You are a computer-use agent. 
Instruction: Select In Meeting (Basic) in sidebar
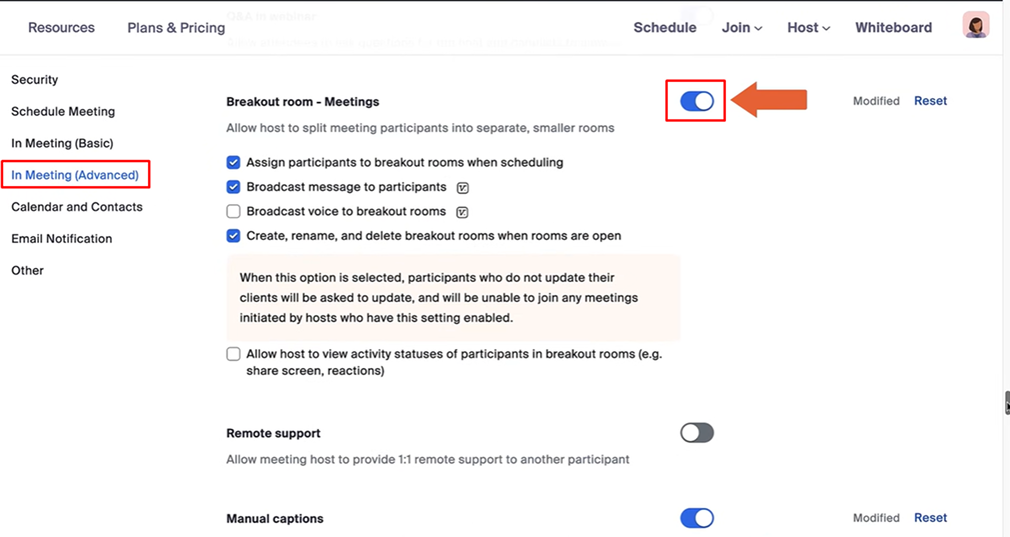coord(62,143)
